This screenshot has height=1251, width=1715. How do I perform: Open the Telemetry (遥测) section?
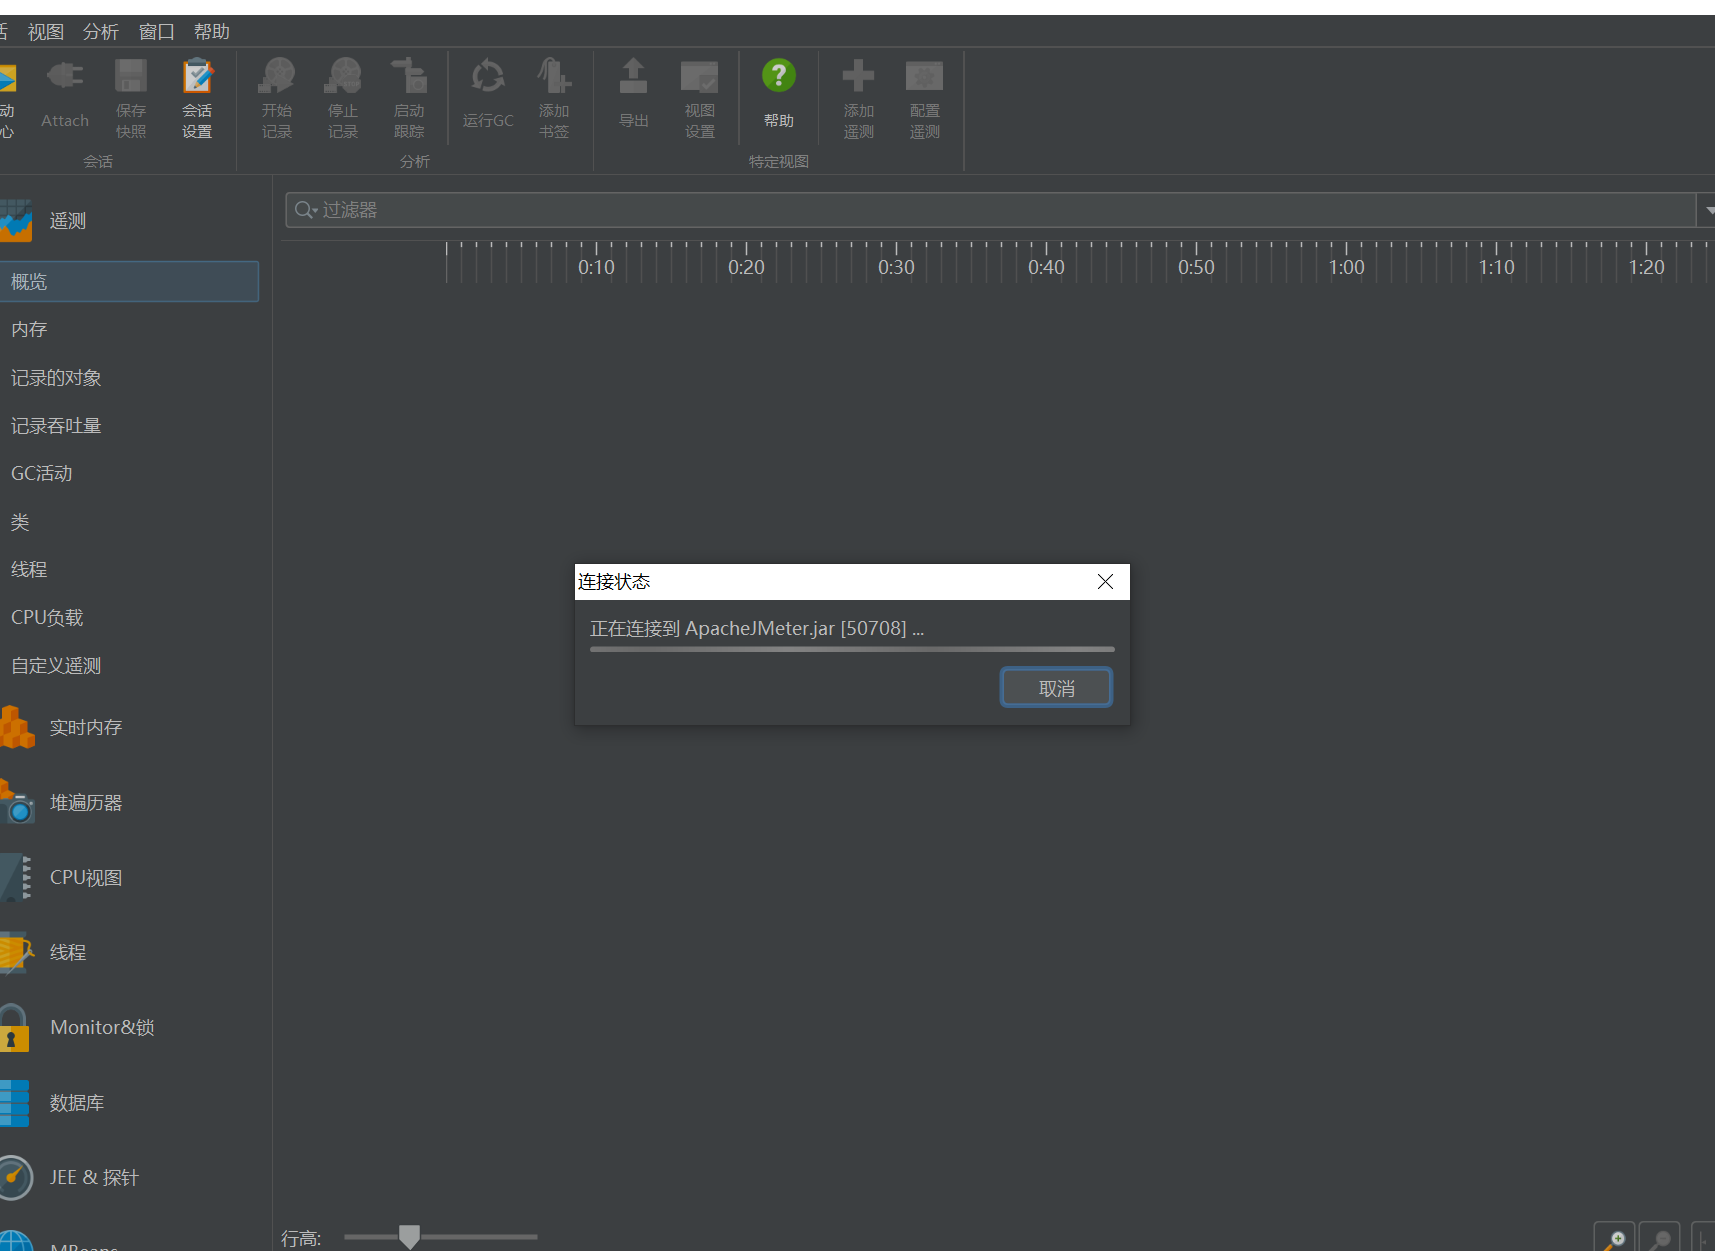point(68,221)
